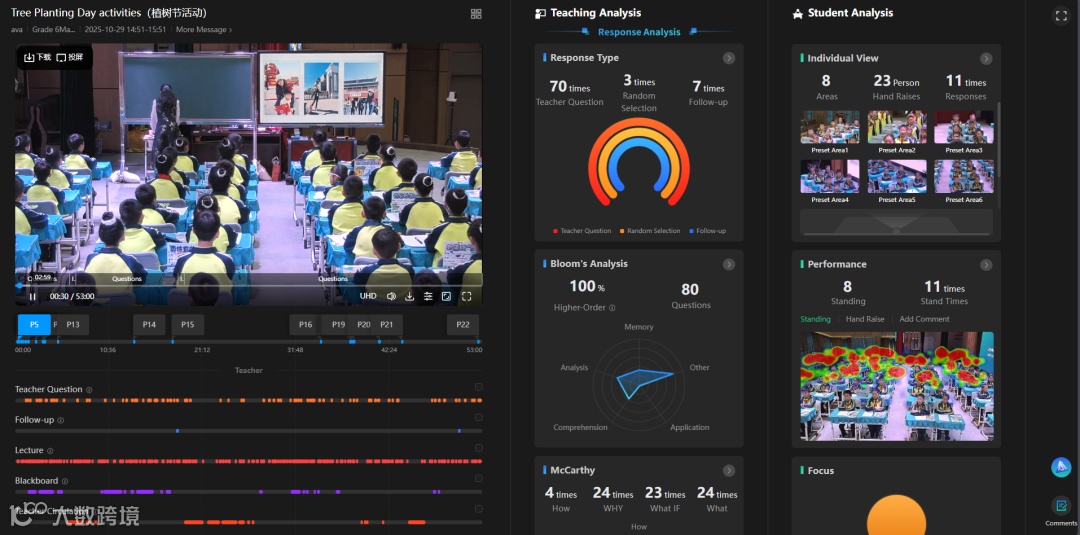Expand the Bloom's Analysis card arrow

click(729, 264)
